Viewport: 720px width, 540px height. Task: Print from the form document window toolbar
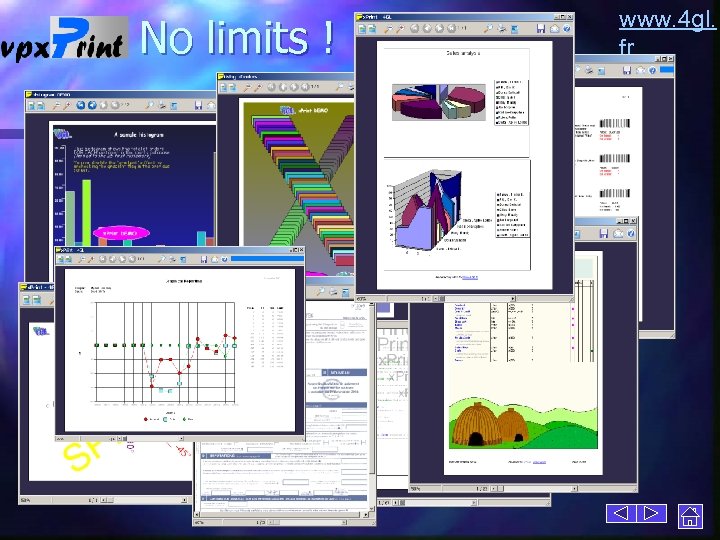coord(333,292)
